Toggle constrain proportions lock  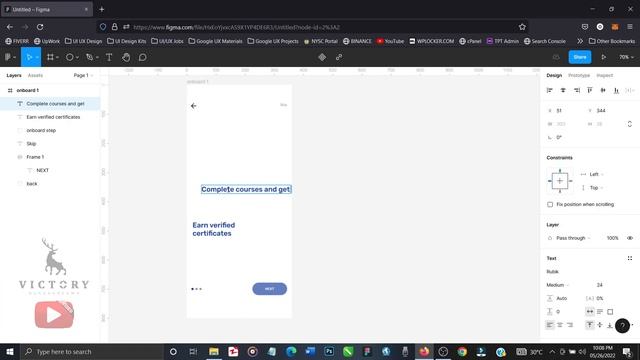click(630, 124)
